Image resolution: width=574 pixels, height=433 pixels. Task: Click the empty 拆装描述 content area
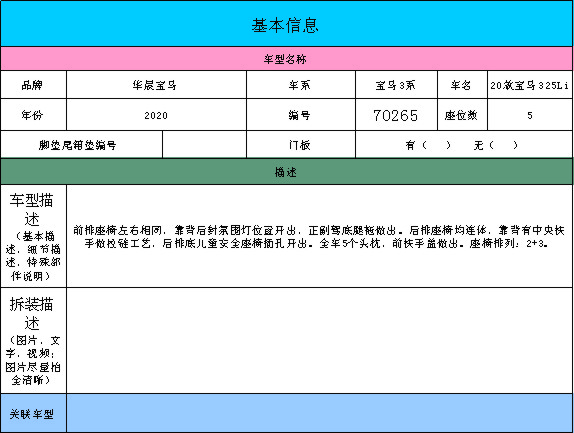point(319,340)
